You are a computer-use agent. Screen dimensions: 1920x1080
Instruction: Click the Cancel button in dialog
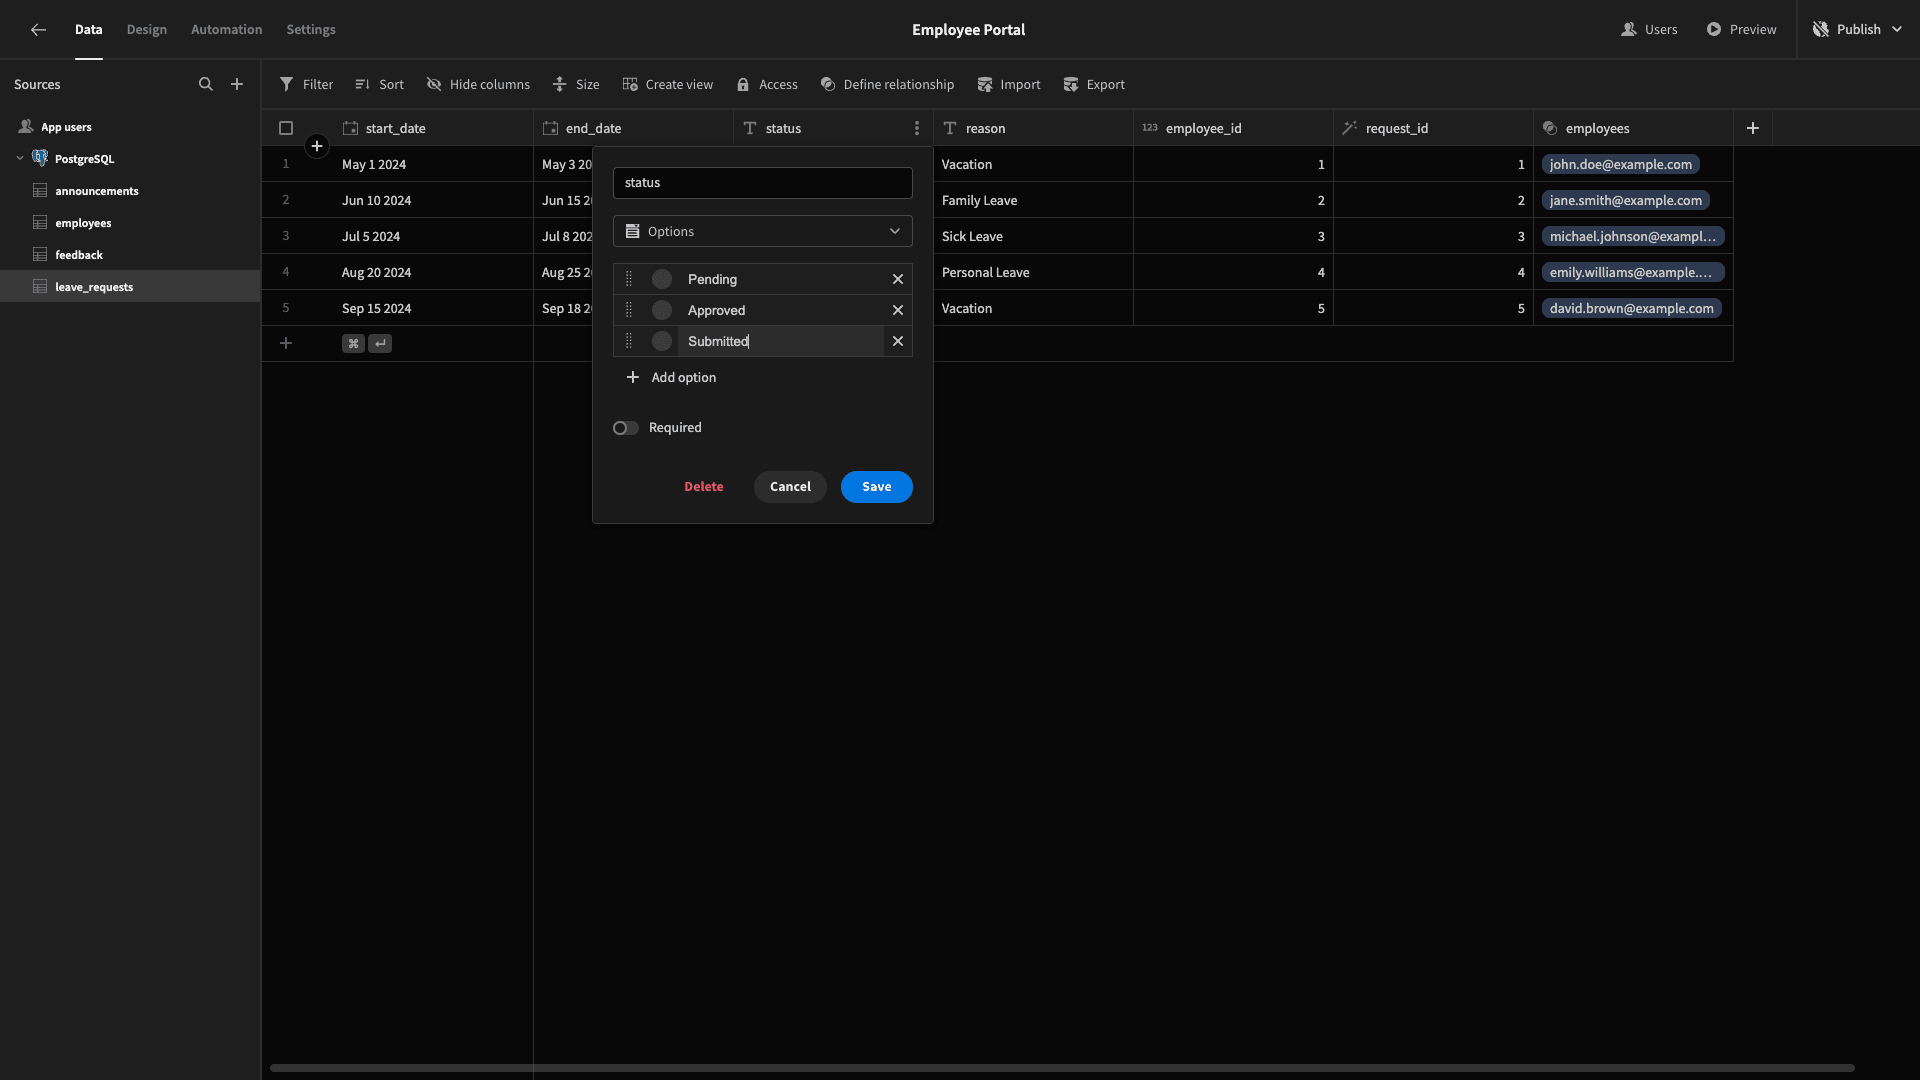790,487
